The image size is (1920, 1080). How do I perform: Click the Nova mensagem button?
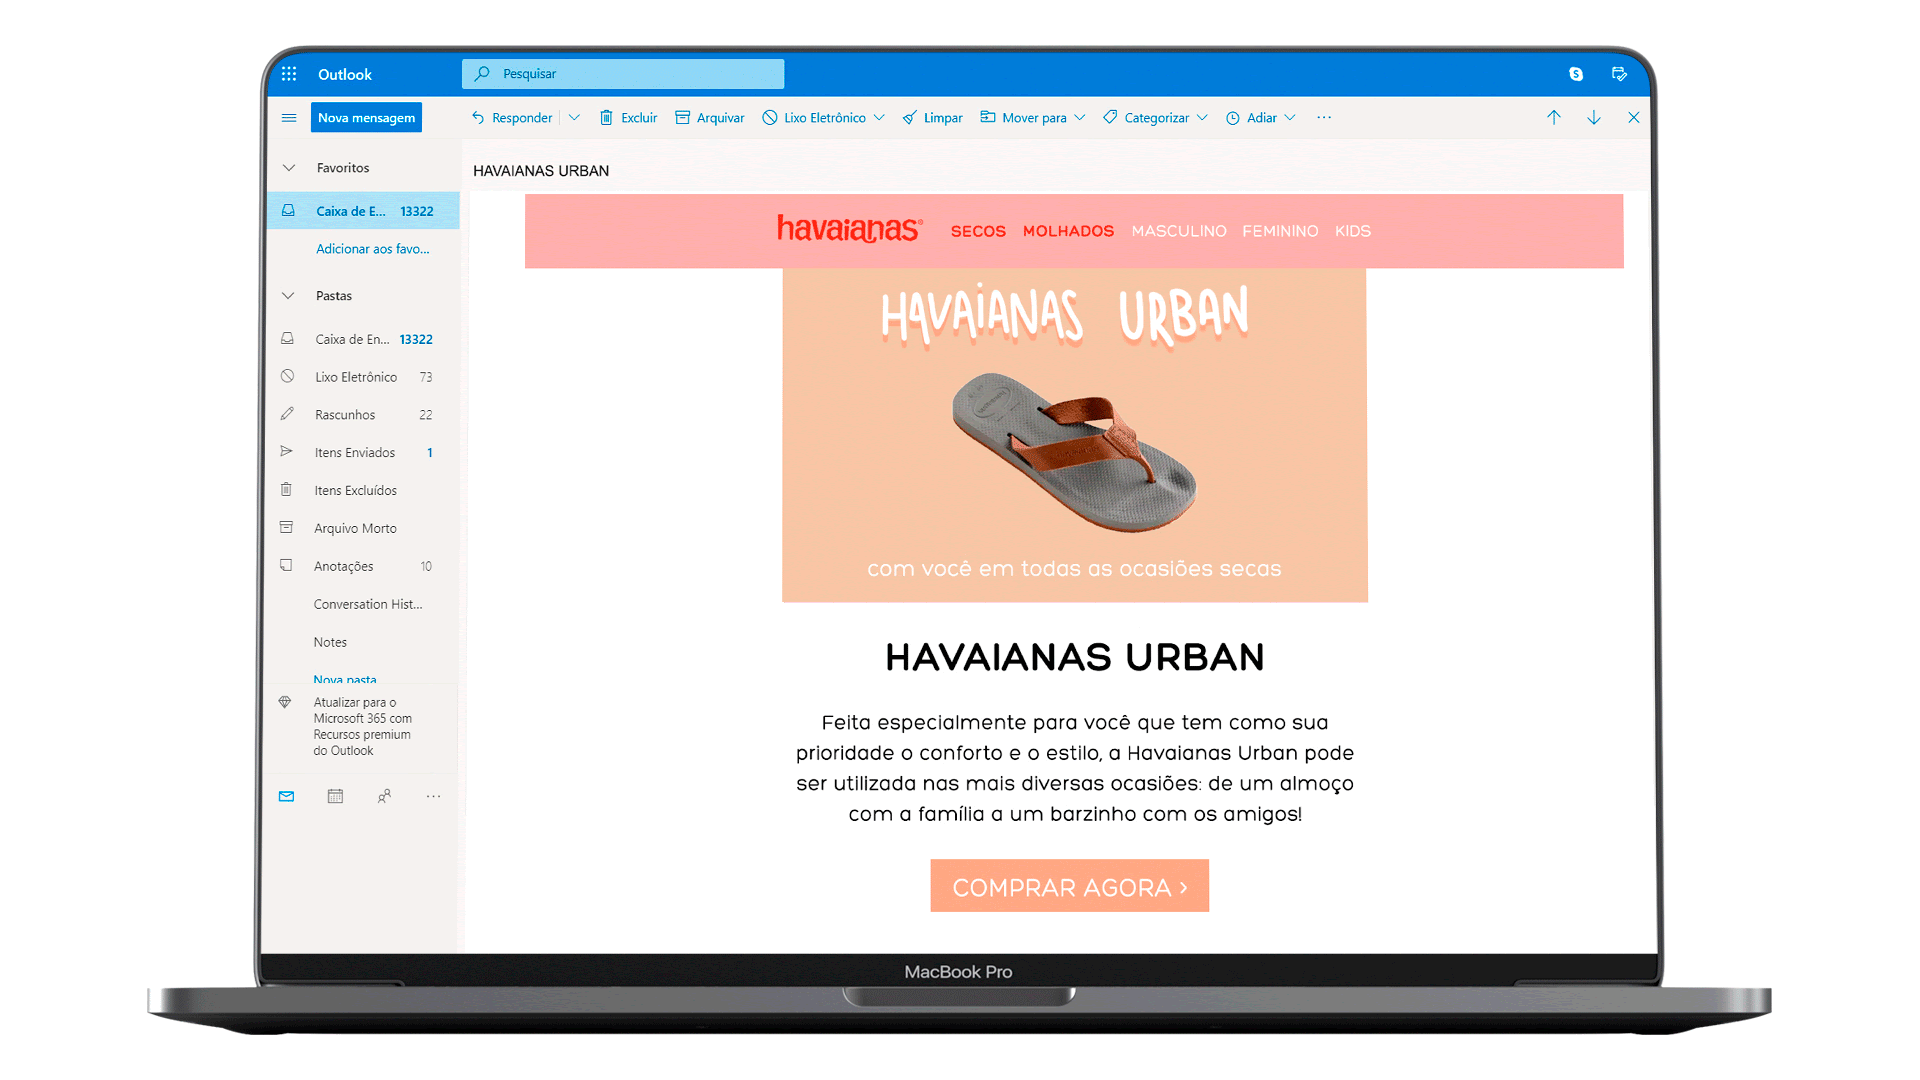[366, 117]
